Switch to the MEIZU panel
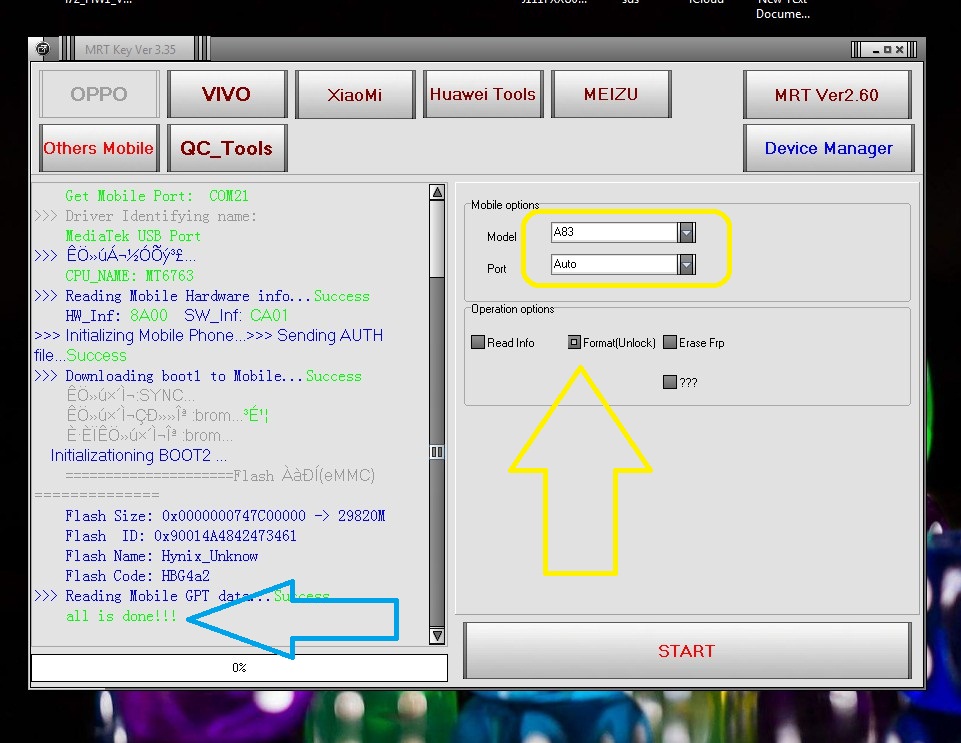Viewport: 961px width, 743px height. pos(611,94)
